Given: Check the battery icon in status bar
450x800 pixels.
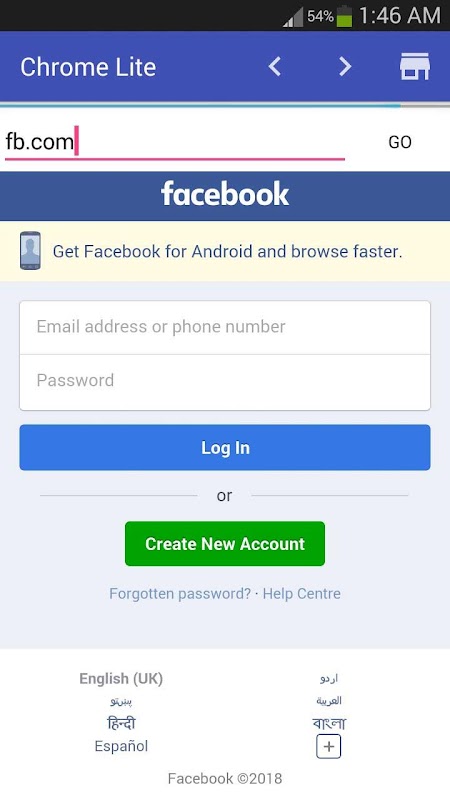Looking at the screenshot, I should (x=344, y=16).
